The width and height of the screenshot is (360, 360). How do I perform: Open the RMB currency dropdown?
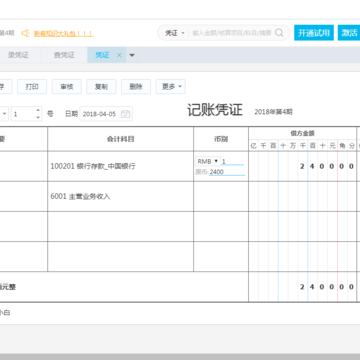pyautogui.click(x=208, y=161)
